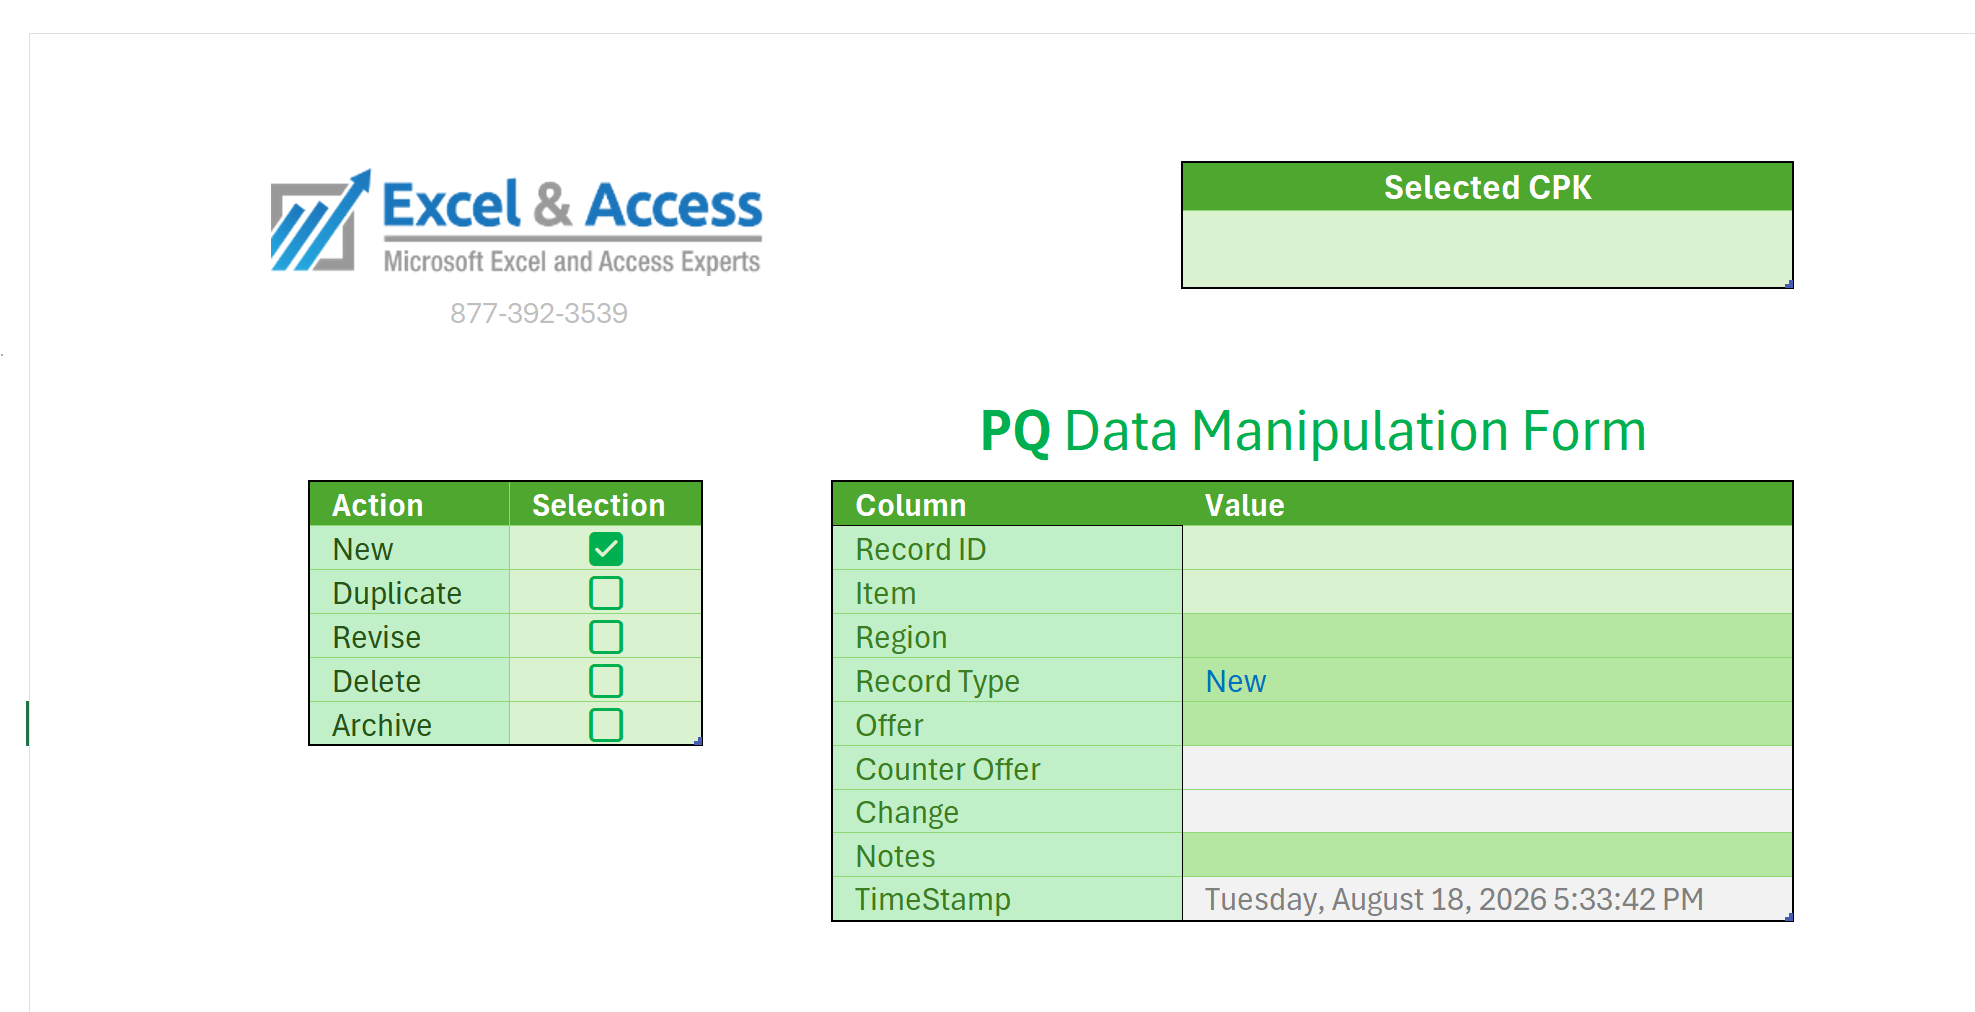Select the Record ID value field
This screenshot has width=1975, height=1012.
(1487, 549)
